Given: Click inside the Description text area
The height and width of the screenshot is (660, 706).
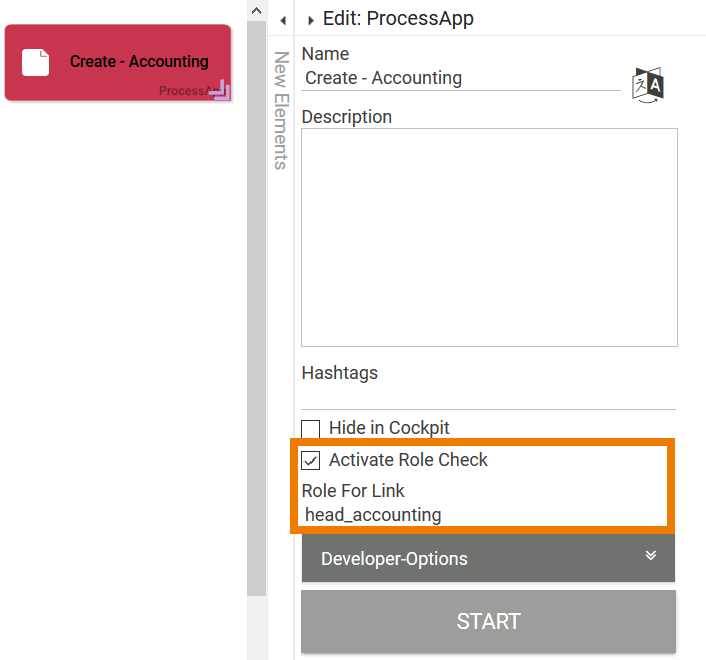Looking at the screenshot, I should [489, 237].
